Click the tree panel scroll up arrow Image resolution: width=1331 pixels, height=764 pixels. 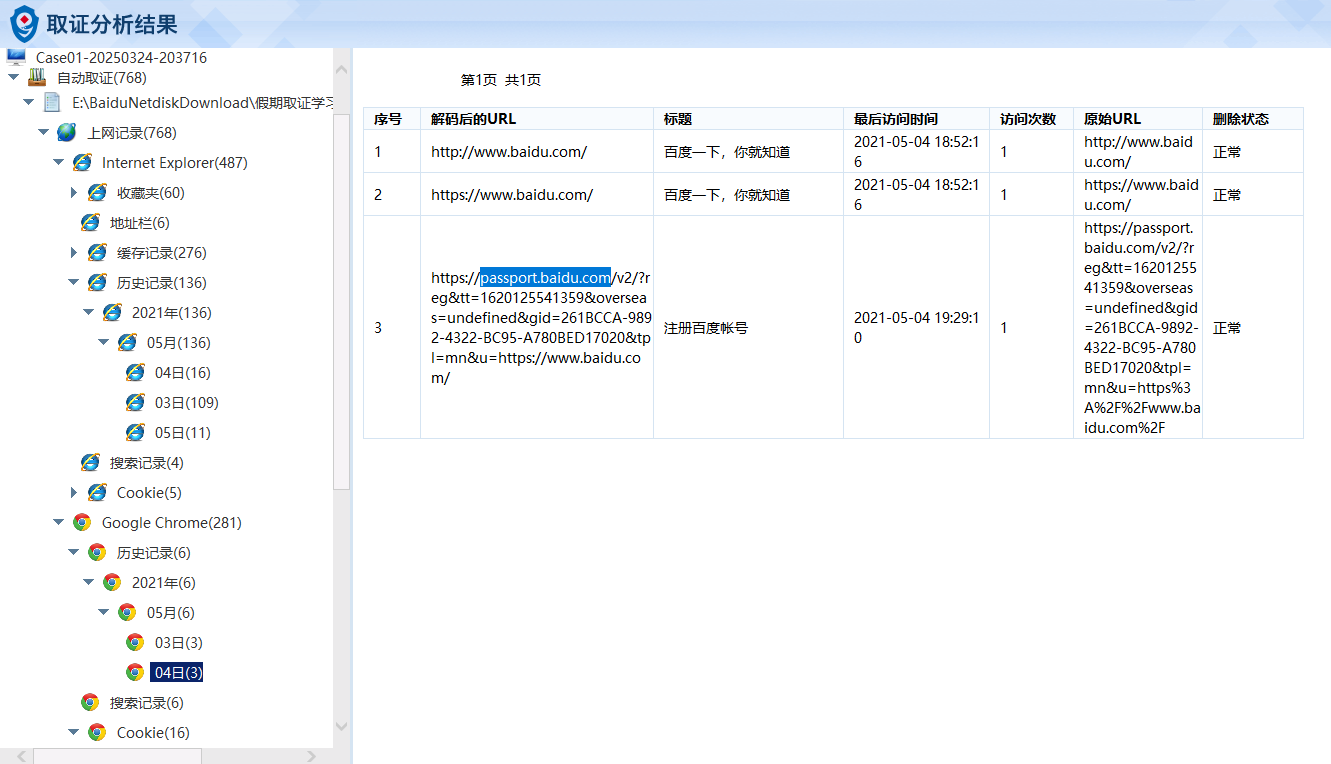click(x=342, y=72)
